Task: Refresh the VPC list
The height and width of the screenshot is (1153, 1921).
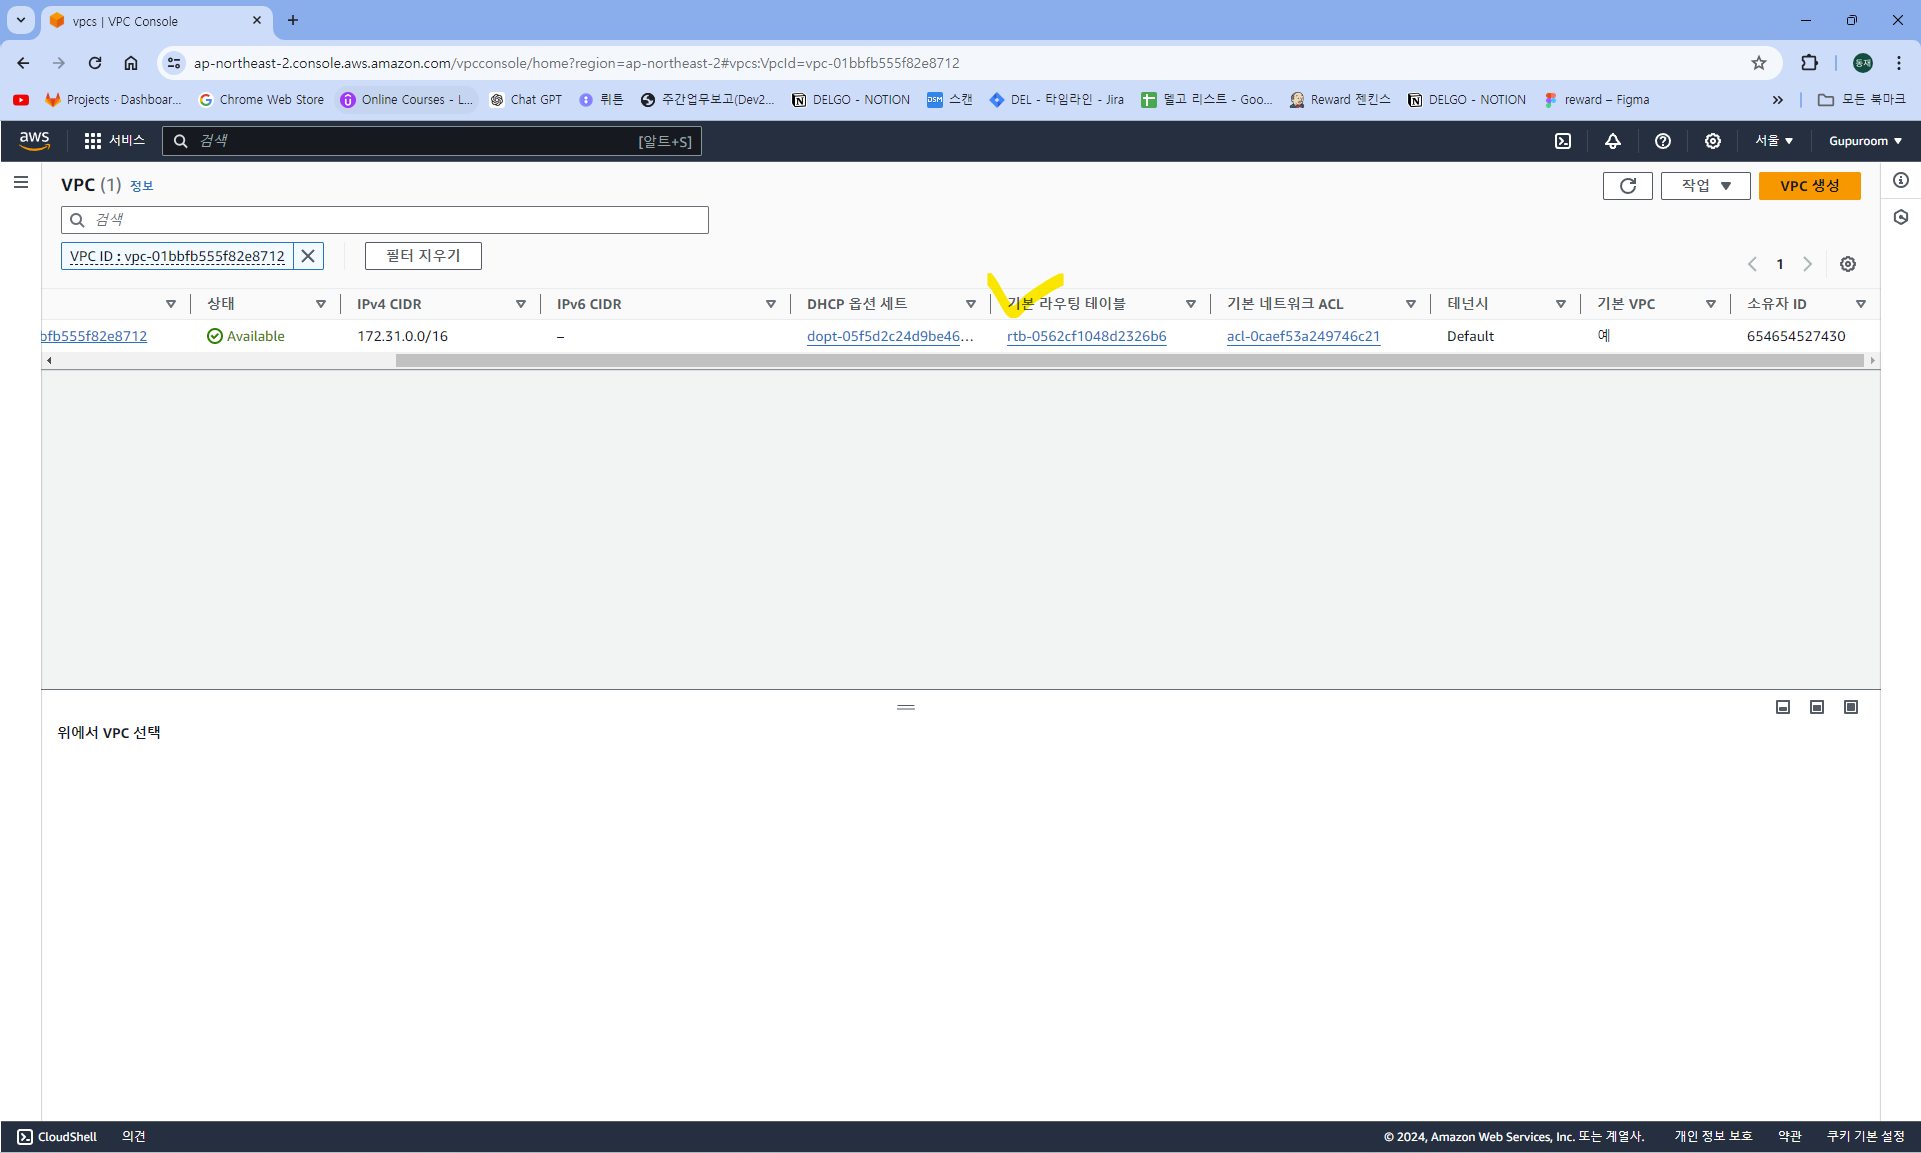Action: [1627, 186]
